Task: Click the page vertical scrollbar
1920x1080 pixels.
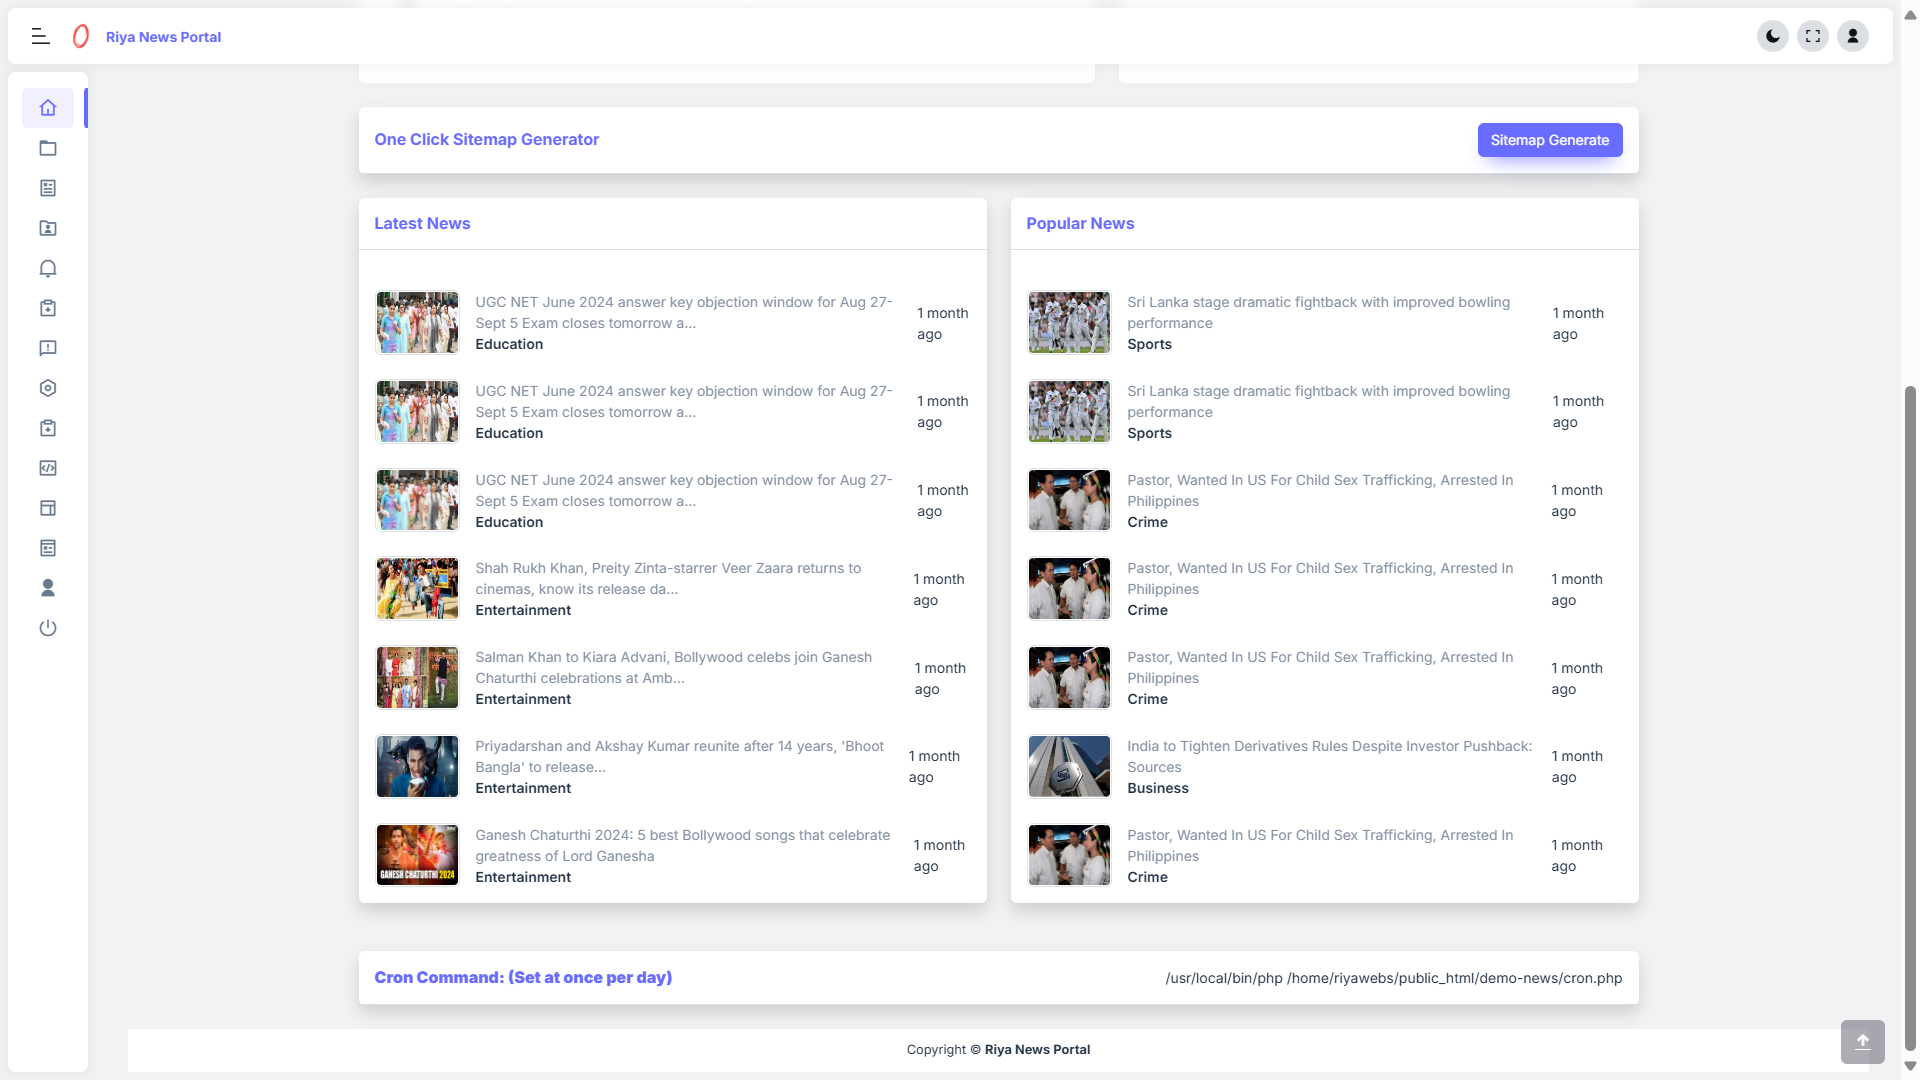Action: (x=1910, y=700)
